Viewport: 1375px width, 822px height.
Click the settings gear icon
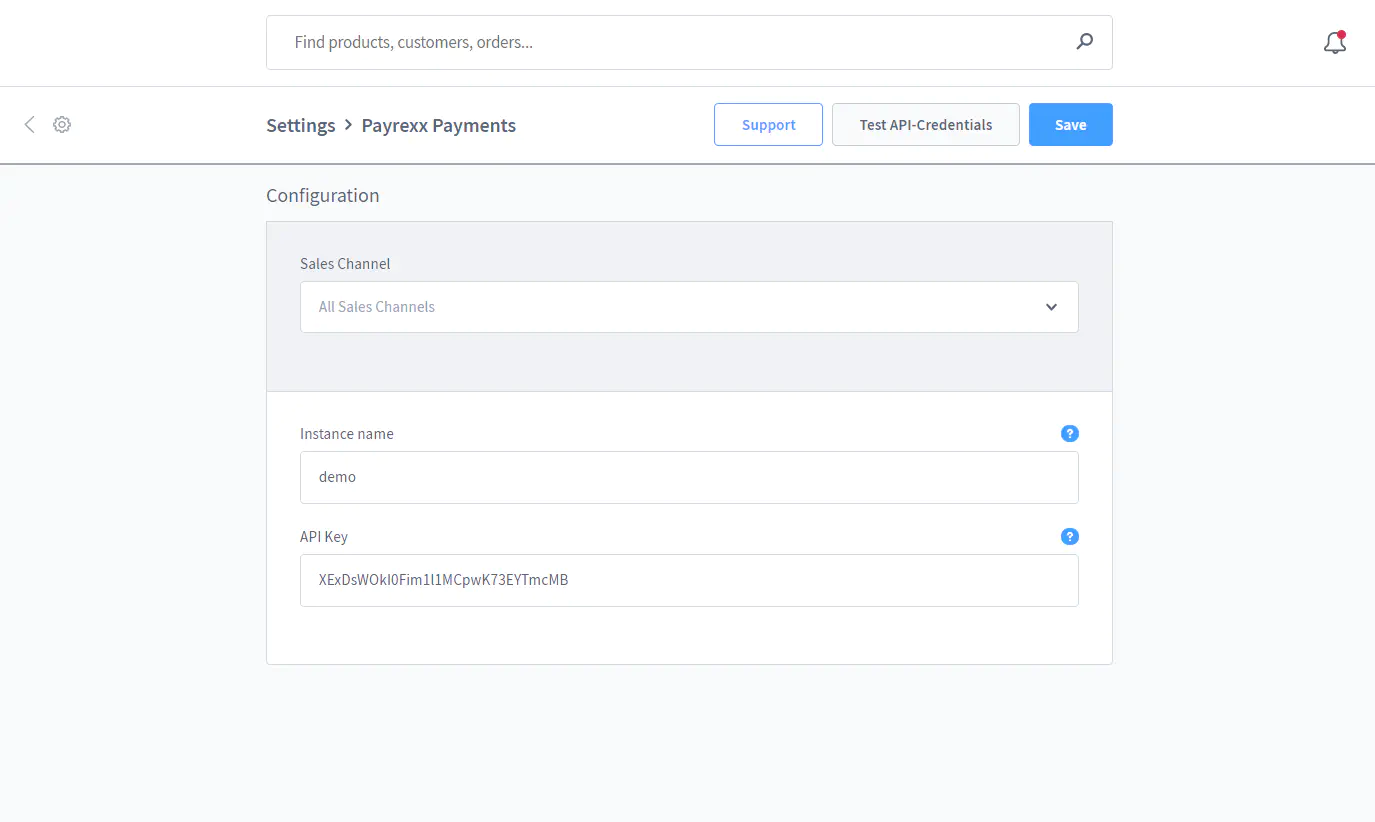pos(62,124)
